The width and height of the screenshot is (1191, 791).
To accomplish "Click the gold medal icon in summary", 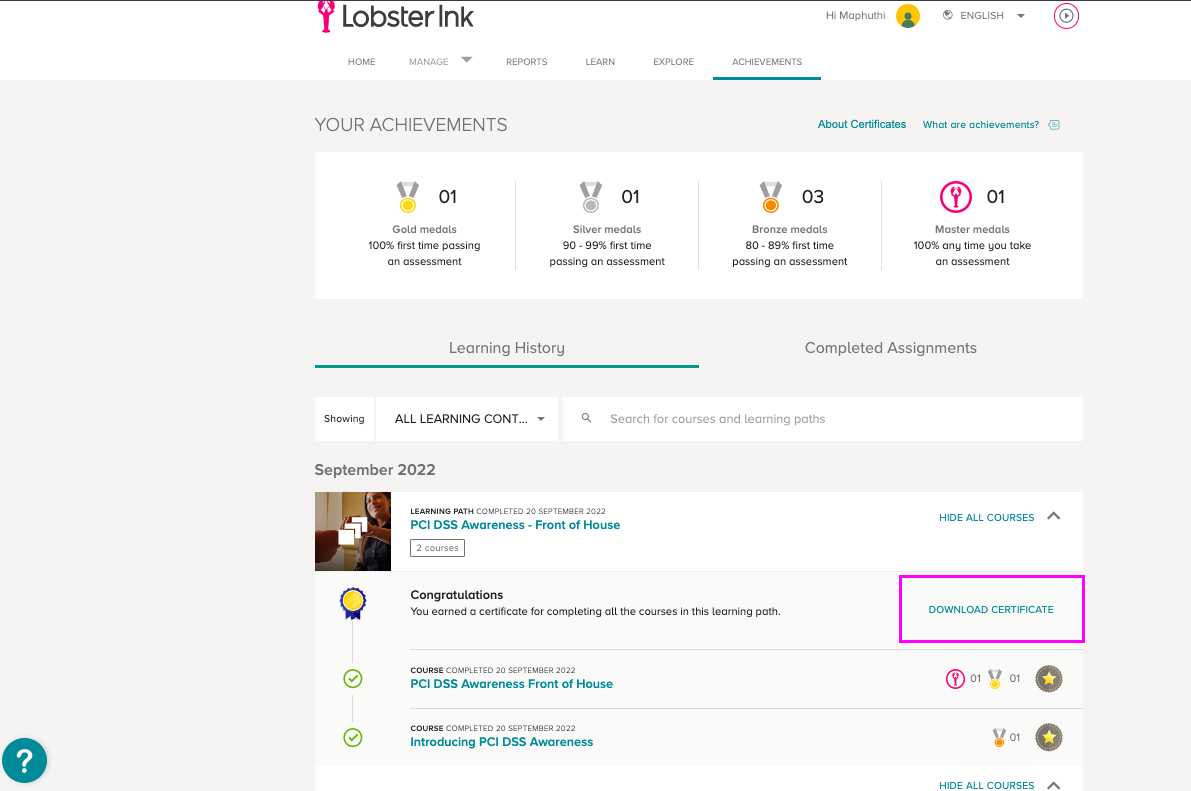I will [408, 197].
